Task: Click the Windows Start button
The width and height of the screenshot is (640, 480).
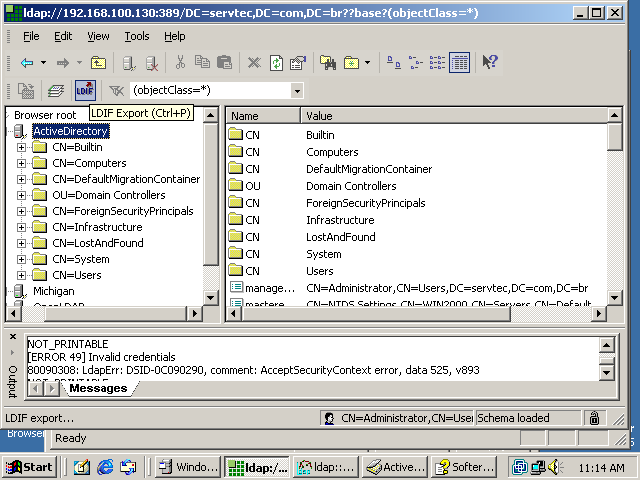Action: coord(29,467)
